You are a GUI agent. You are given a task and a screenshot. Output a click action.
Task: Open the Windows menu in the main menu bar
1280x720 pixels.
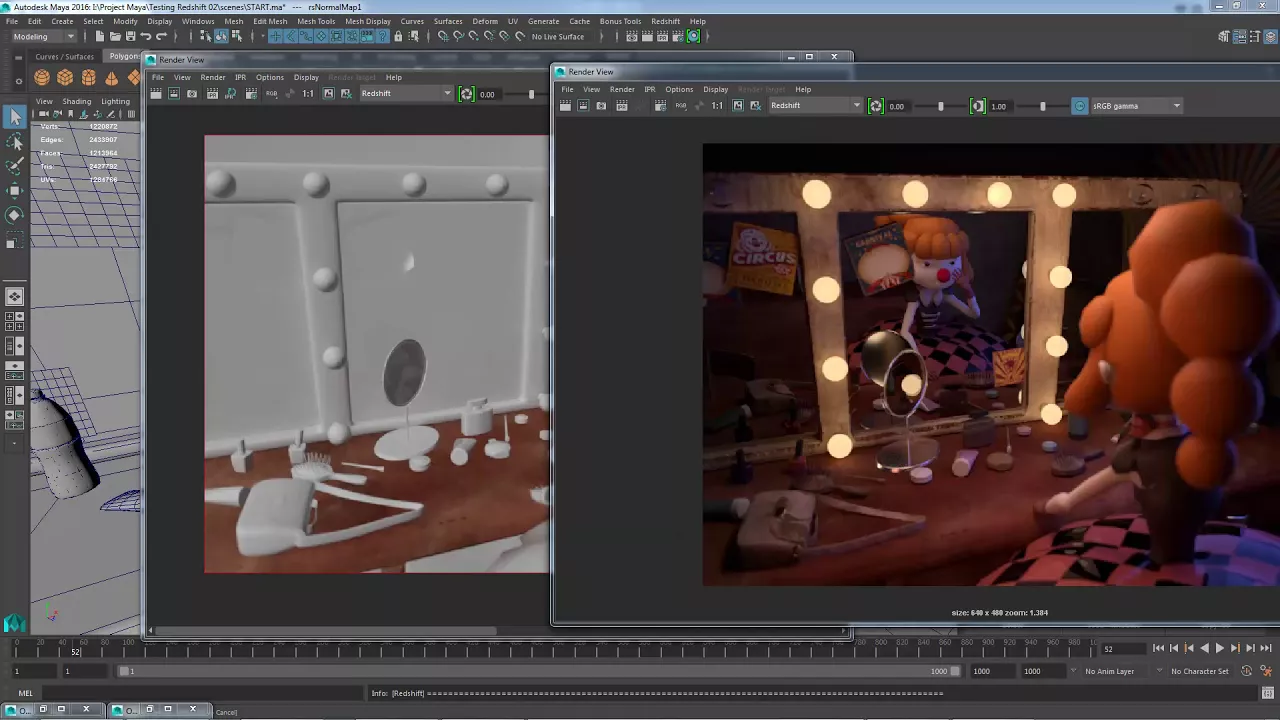pyautogui.click(x=198, y=21)
